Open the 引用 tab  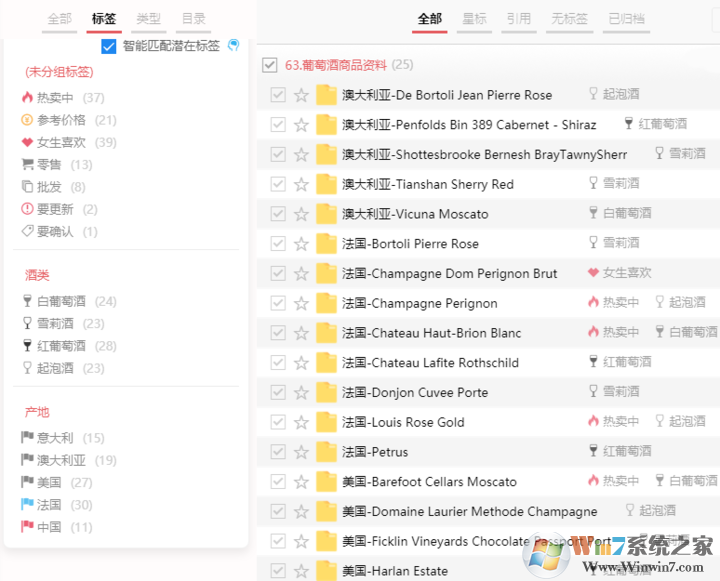519,19
